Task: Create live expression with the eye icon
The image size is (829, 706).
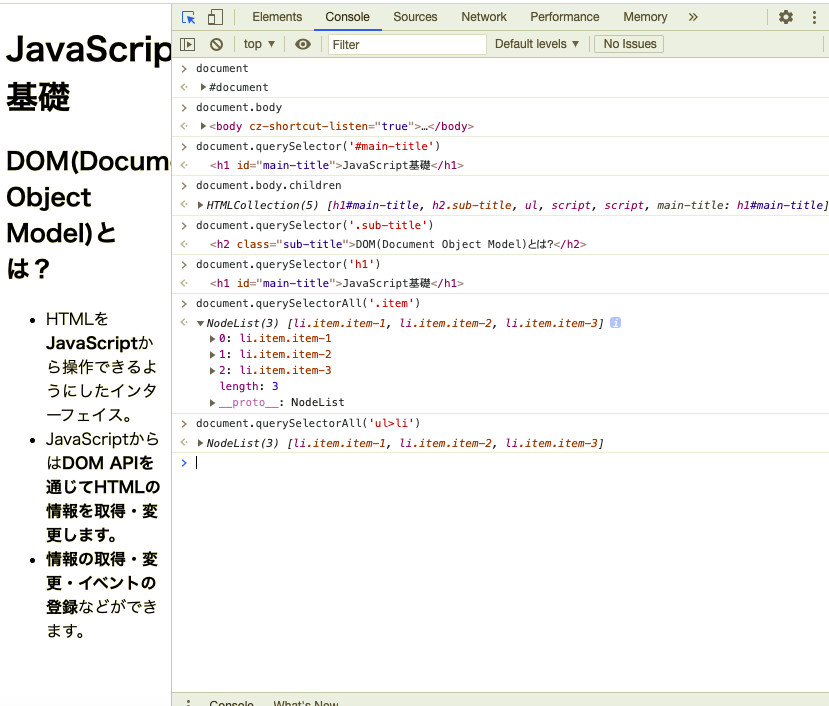Action: click(x=302, y=44)
